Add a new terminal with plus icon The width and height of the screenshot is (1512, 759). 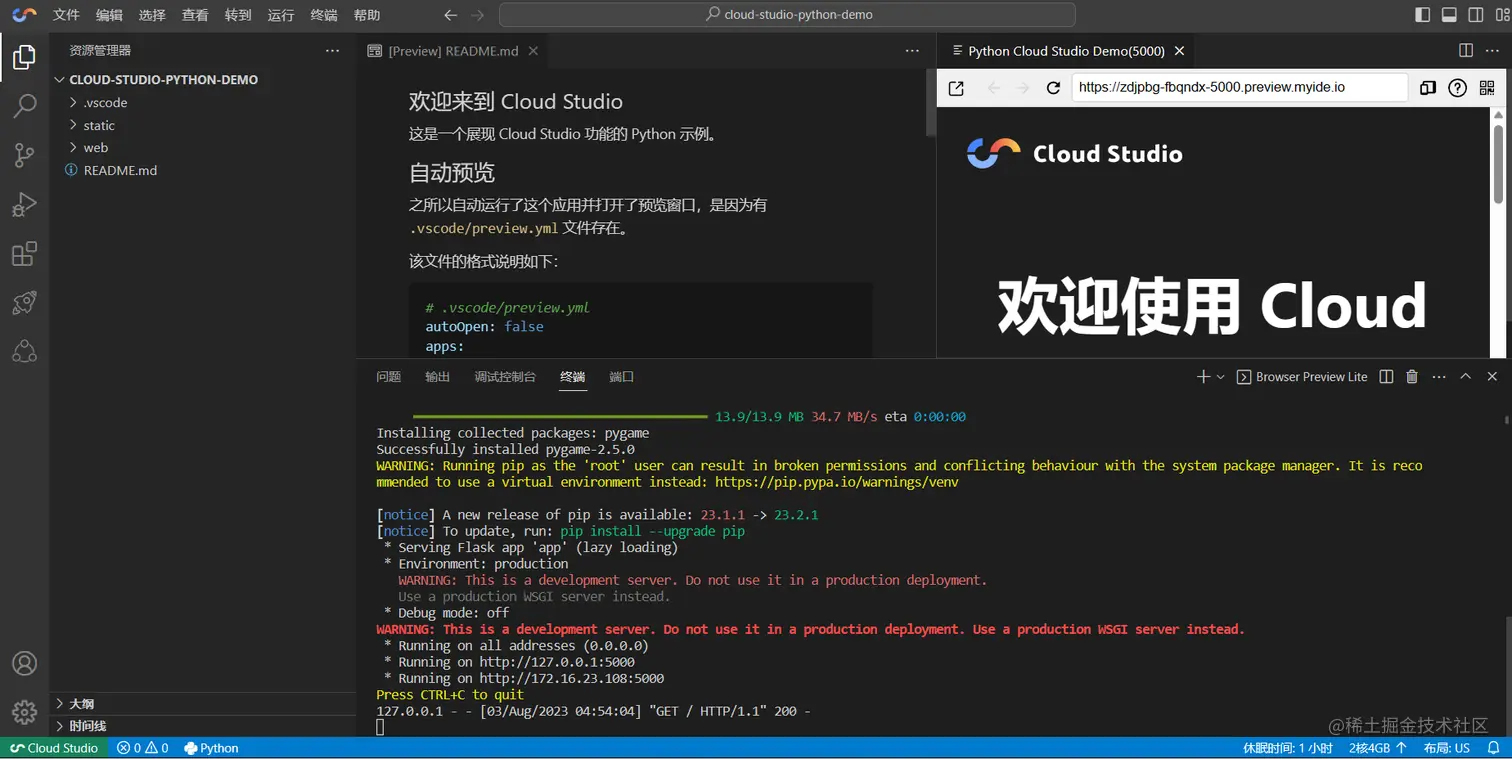point(1203,377)
